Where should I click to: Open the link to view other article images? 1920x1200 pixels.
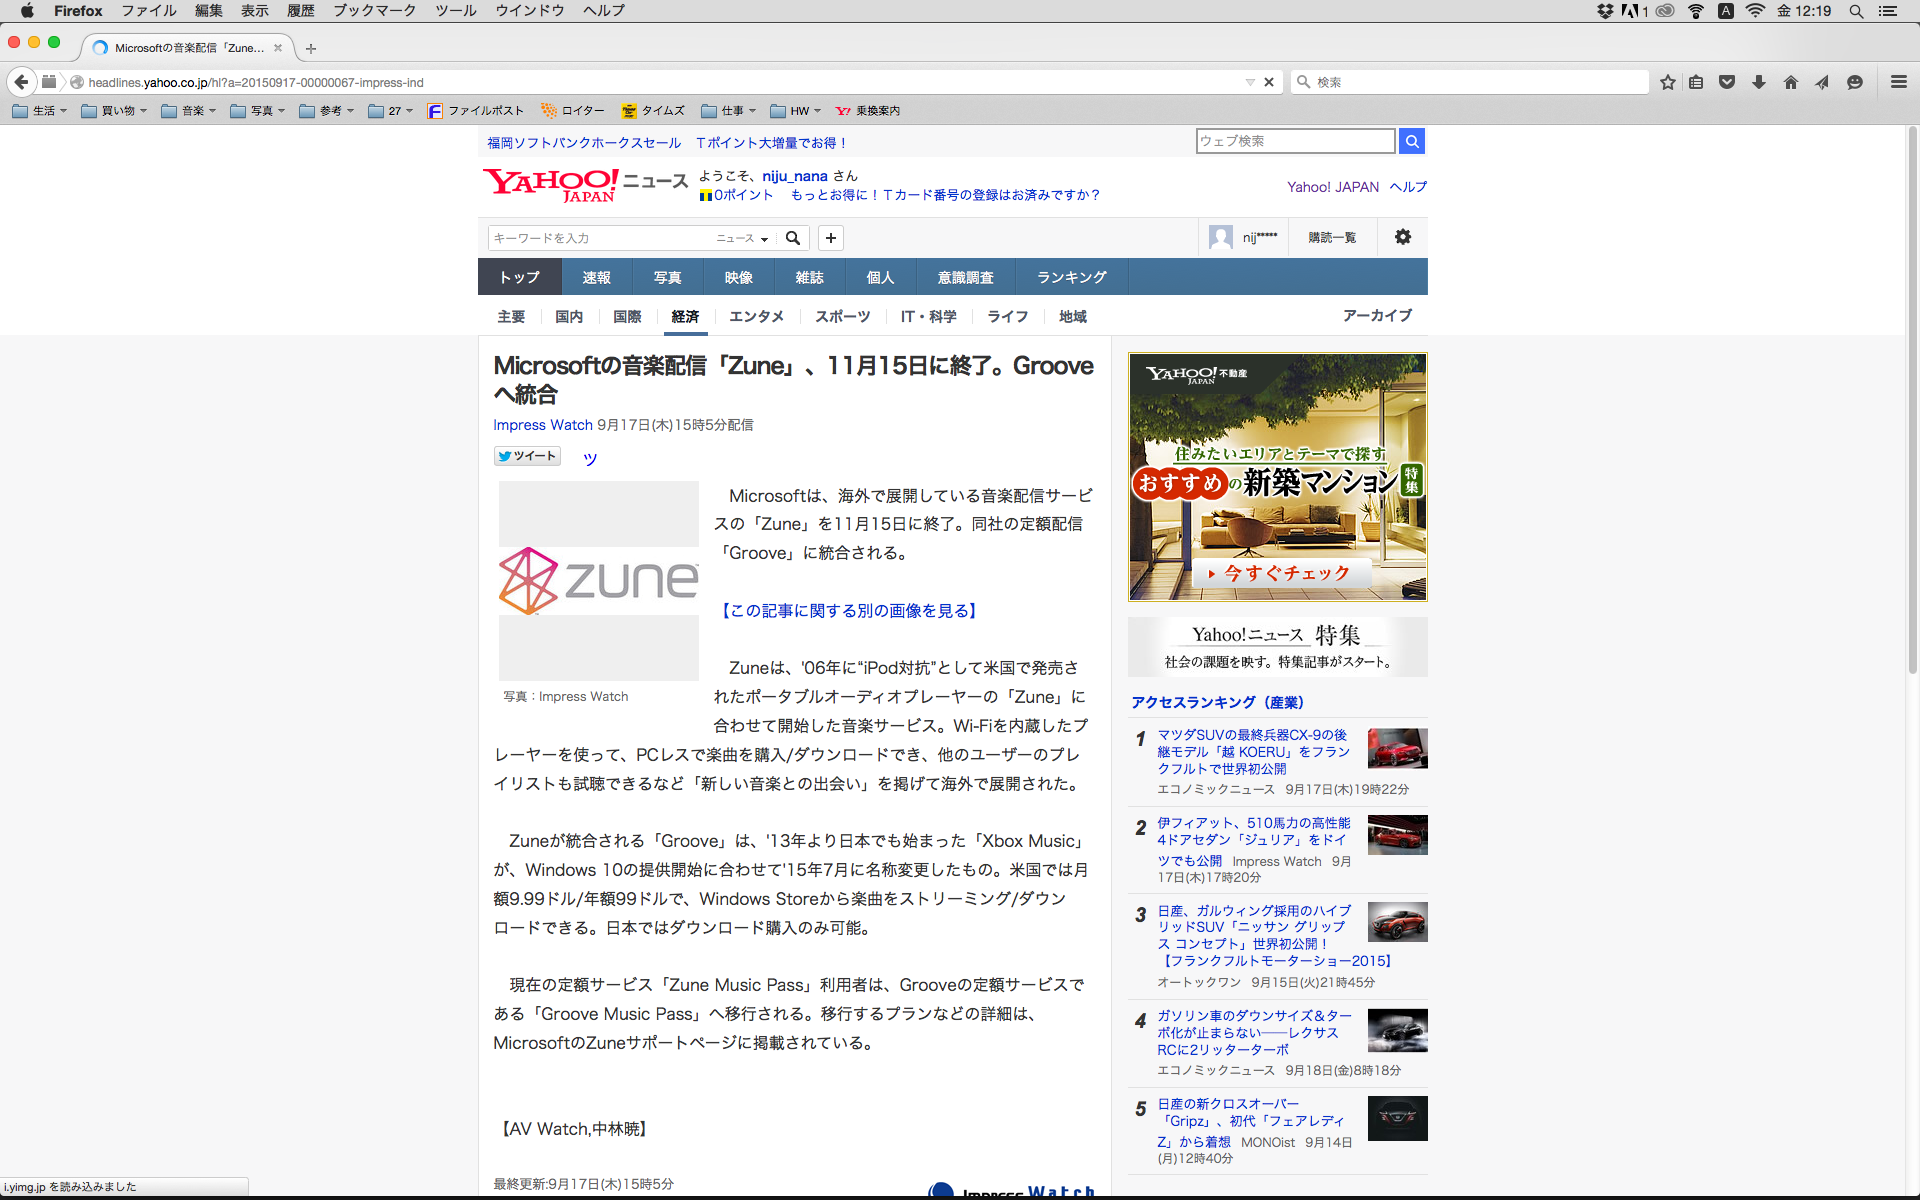849,610
